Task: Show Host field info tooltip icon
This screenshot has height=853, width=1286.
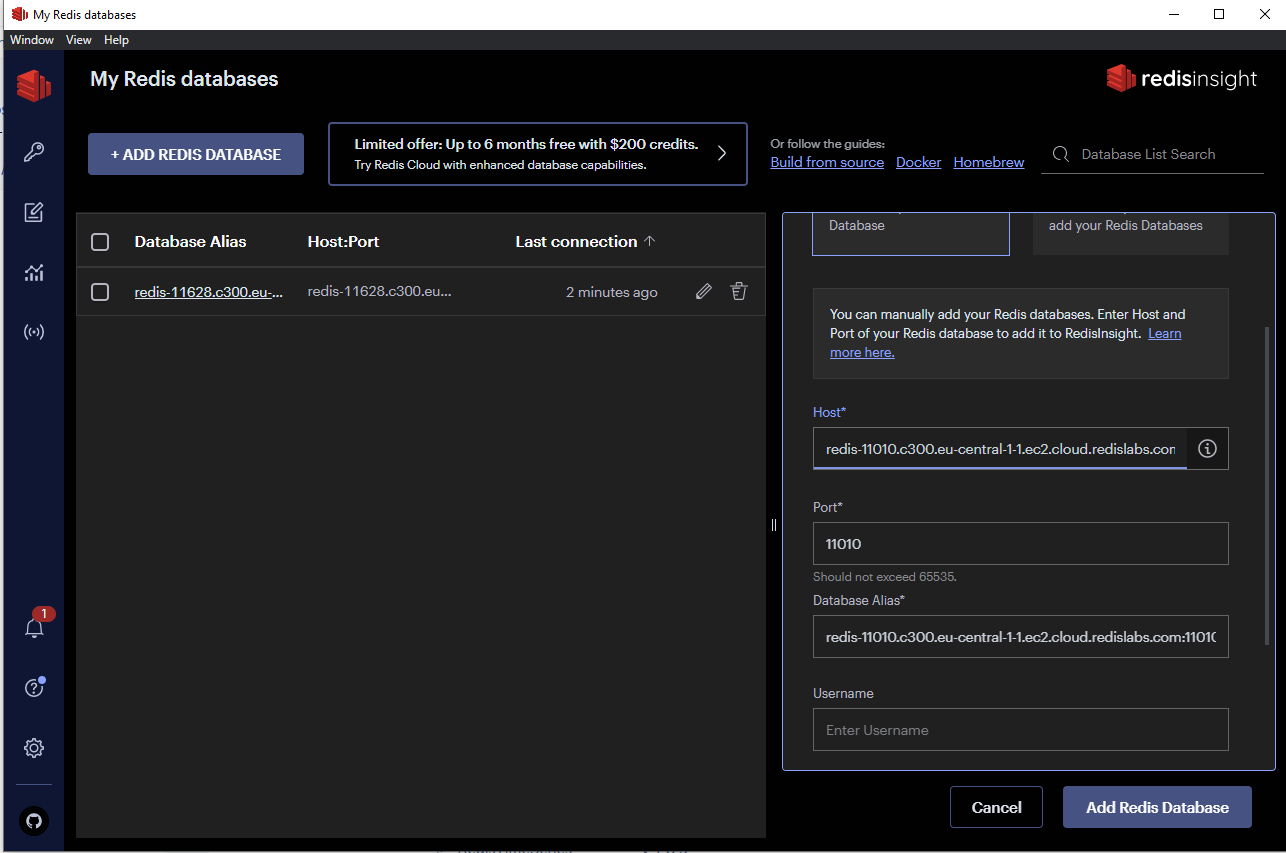Action: pos(1207,449)
